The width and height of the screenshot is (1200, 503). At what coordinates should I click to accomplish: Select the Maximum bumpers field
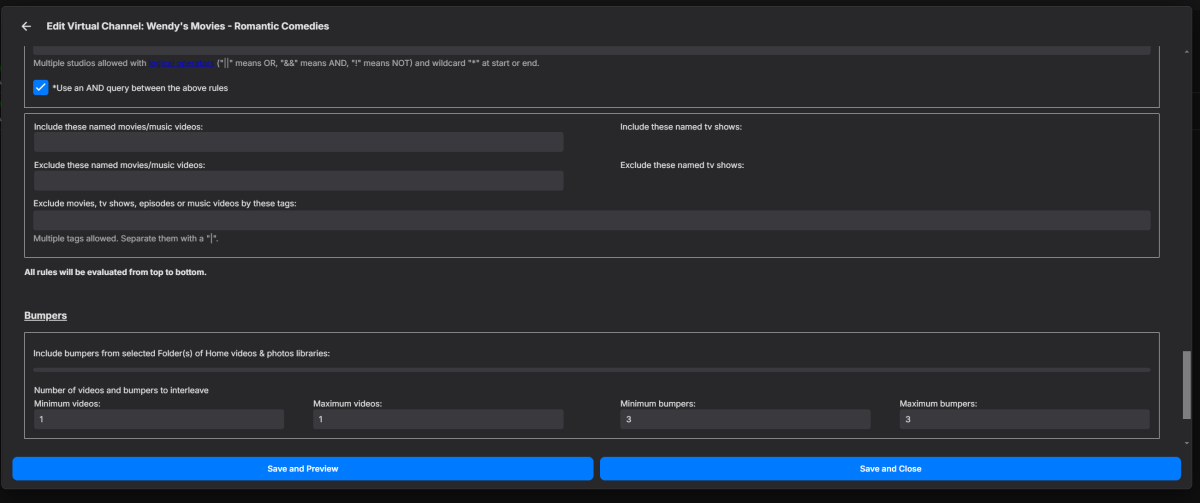(1025, 420)
